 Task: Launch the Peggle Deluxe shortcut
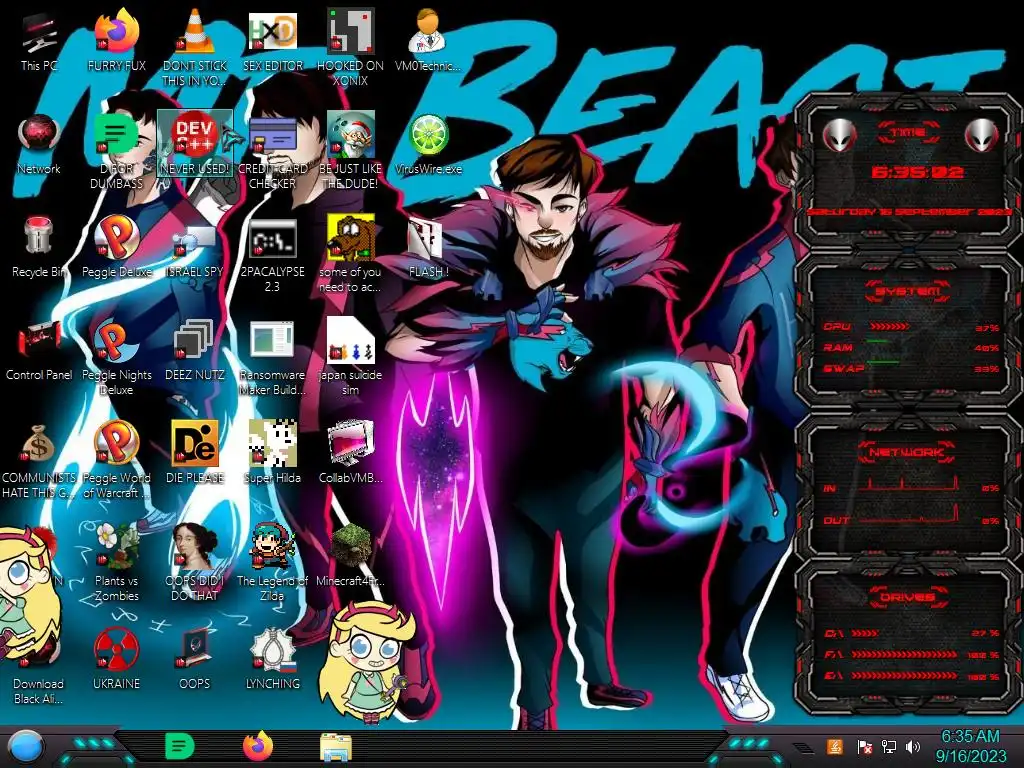pyautogui.click(x=117, y=247)
